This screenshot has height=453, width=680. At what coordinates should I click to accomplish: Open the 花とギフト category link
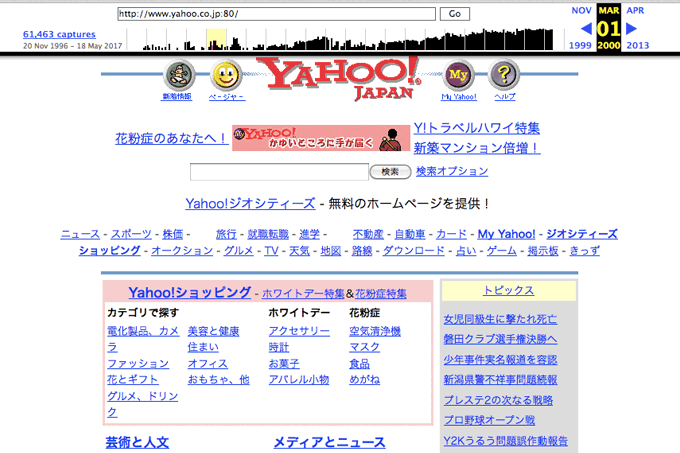[133, 379]
